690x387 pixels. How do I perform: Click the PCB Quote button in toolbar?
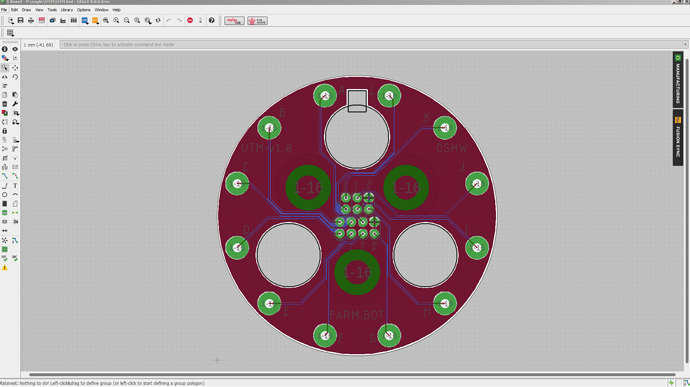[x=257, y=20]
